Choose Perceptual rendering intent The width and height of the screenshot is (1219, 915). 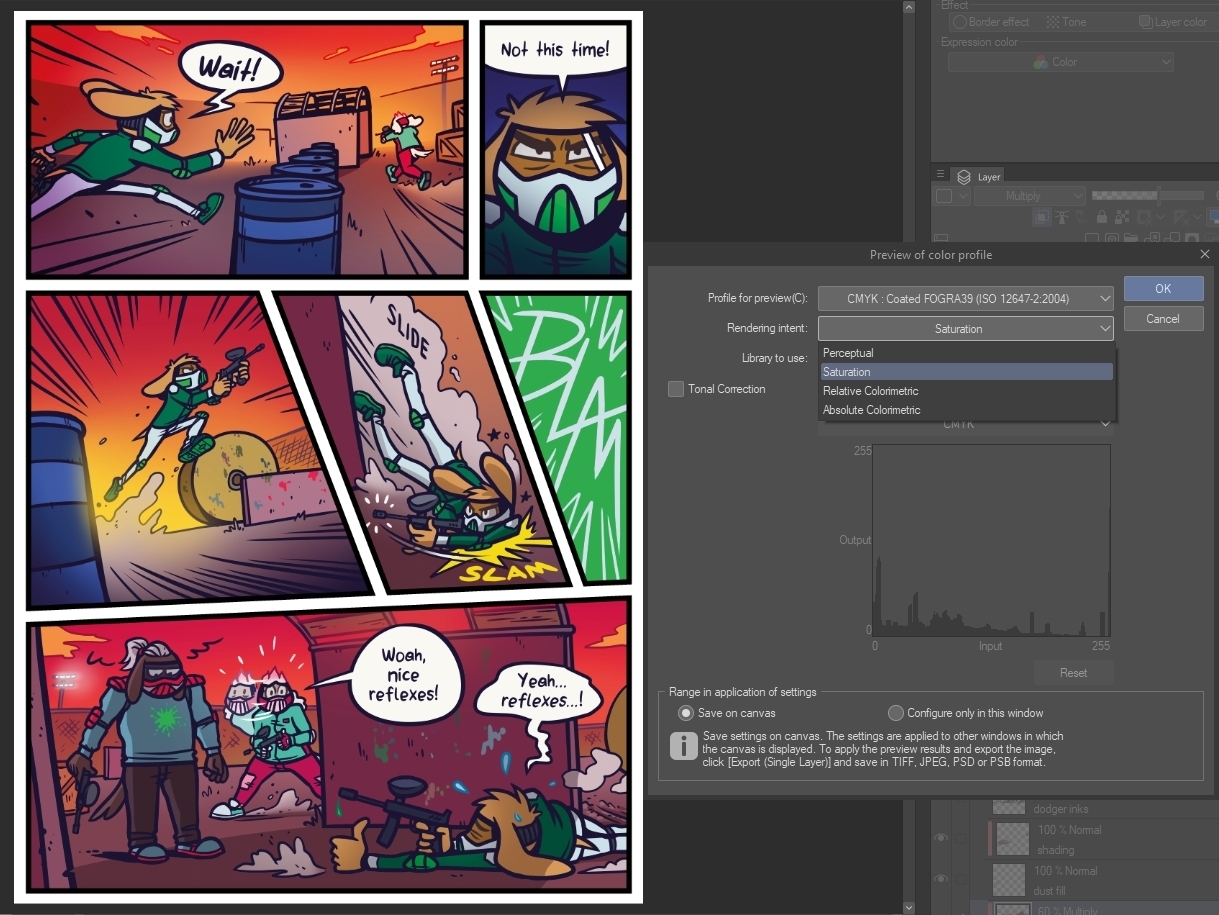pyautogui.click(x=965, y=353)
